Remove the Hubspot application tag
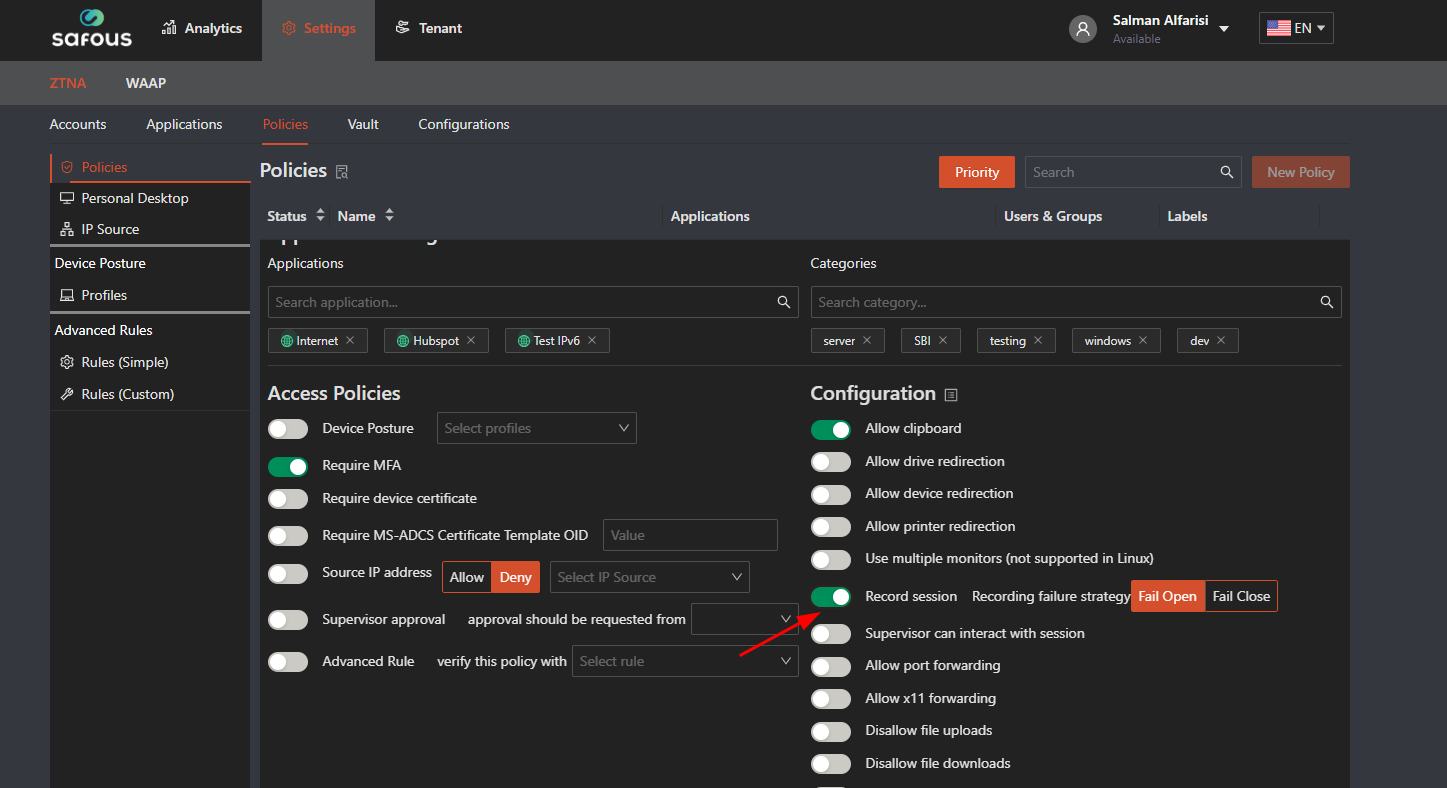This screenshot has width=1447, height=788. (470, 341)
